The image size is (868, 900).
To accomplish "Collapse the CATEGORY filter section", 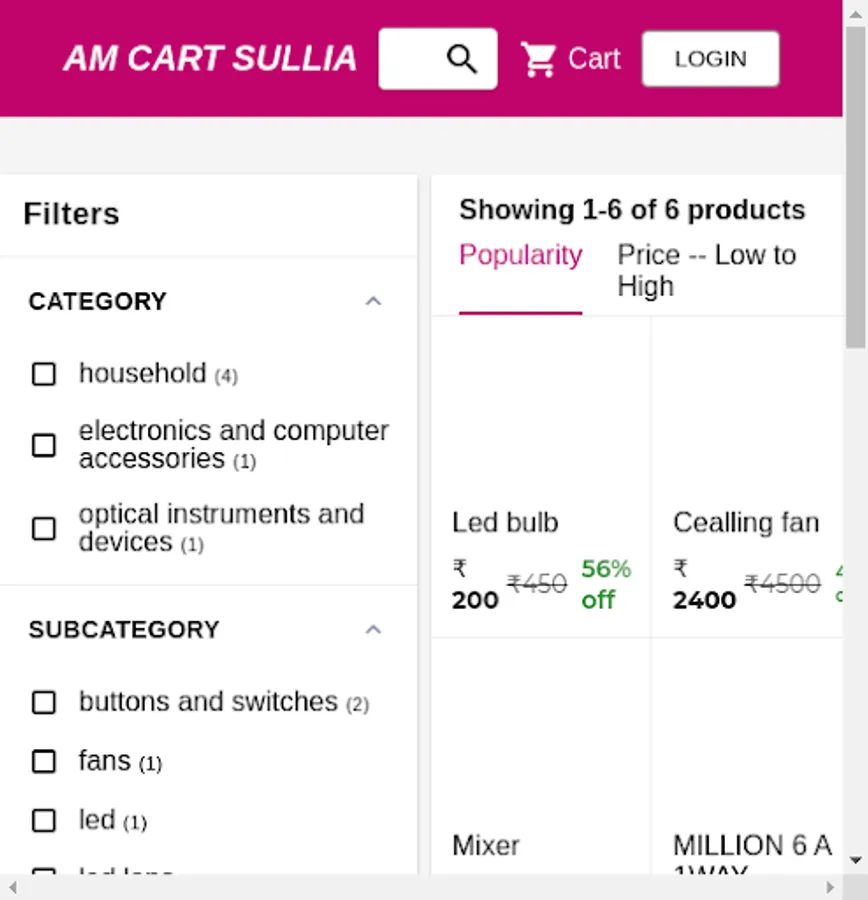I will coord(373,301).
